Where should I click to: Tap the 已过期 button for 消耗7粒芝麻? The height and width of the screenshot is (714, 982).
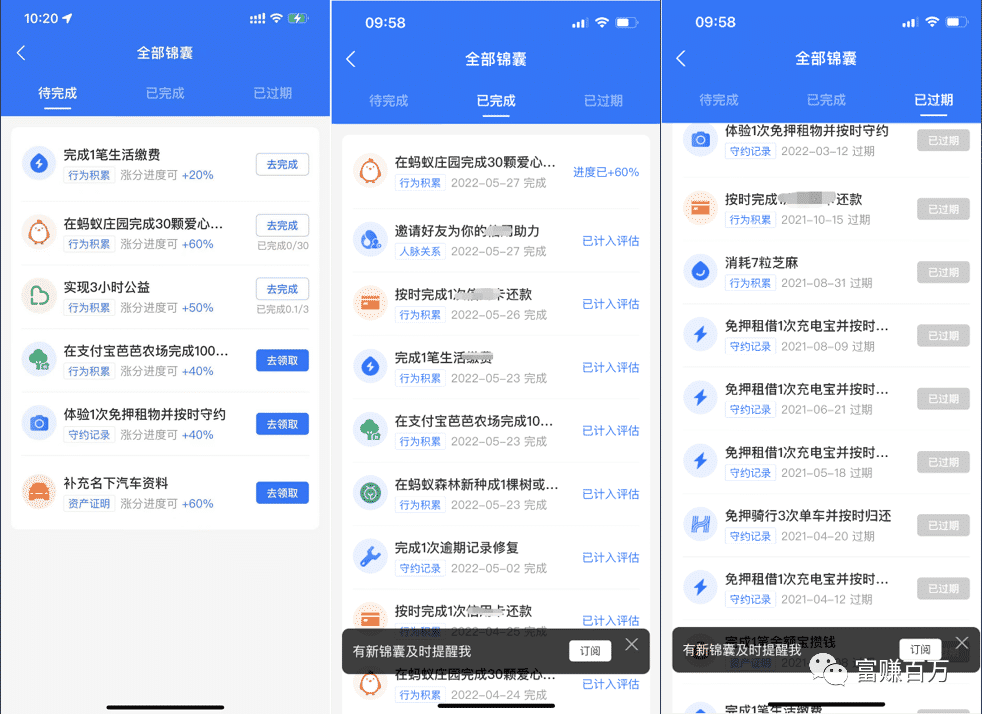point(942,272)
